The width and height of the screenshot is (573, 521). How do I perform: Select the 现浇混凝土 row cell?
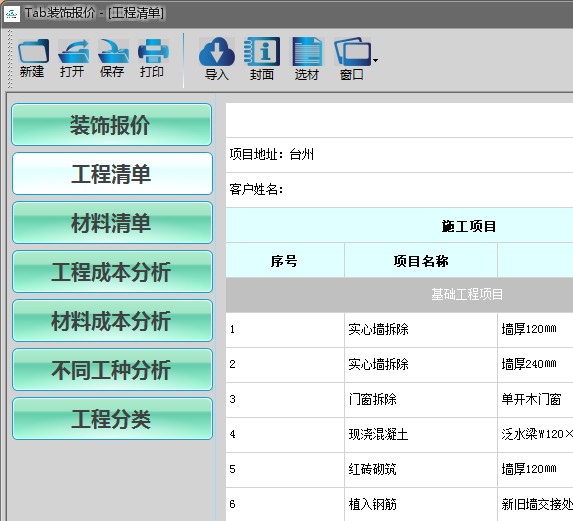point(421,435)
